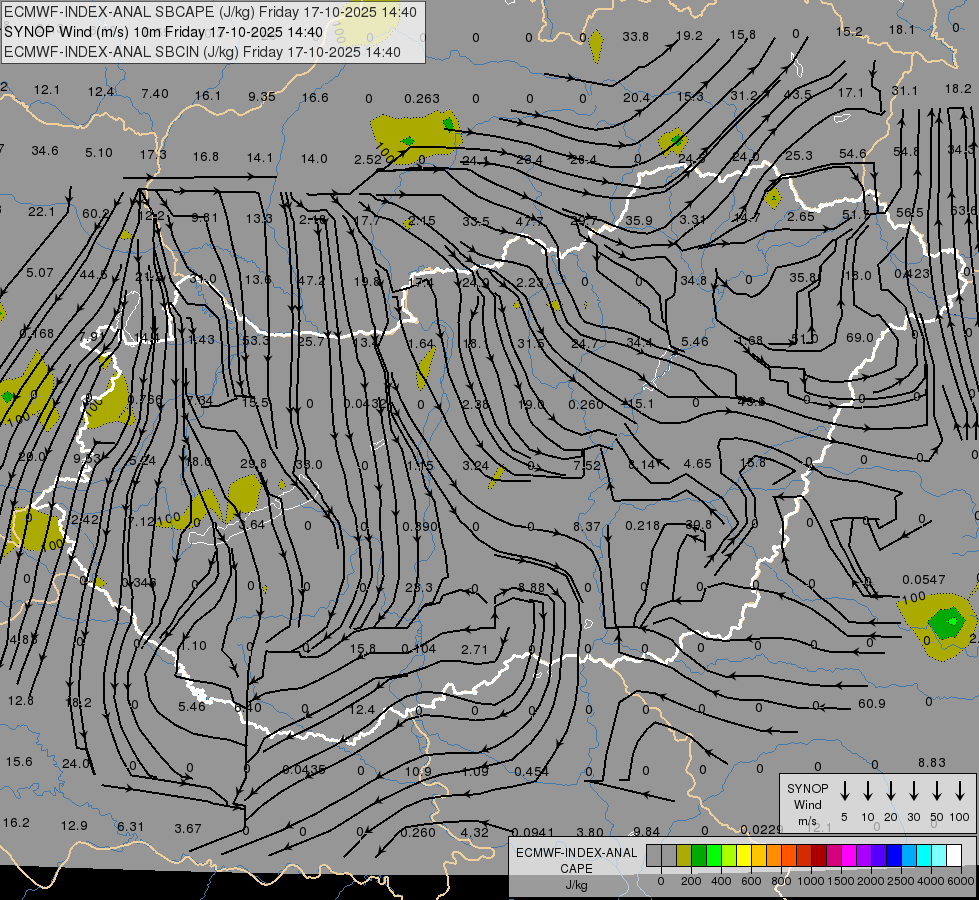Click the map value 0.0547

pyautogui.click(x=923, y=580)
